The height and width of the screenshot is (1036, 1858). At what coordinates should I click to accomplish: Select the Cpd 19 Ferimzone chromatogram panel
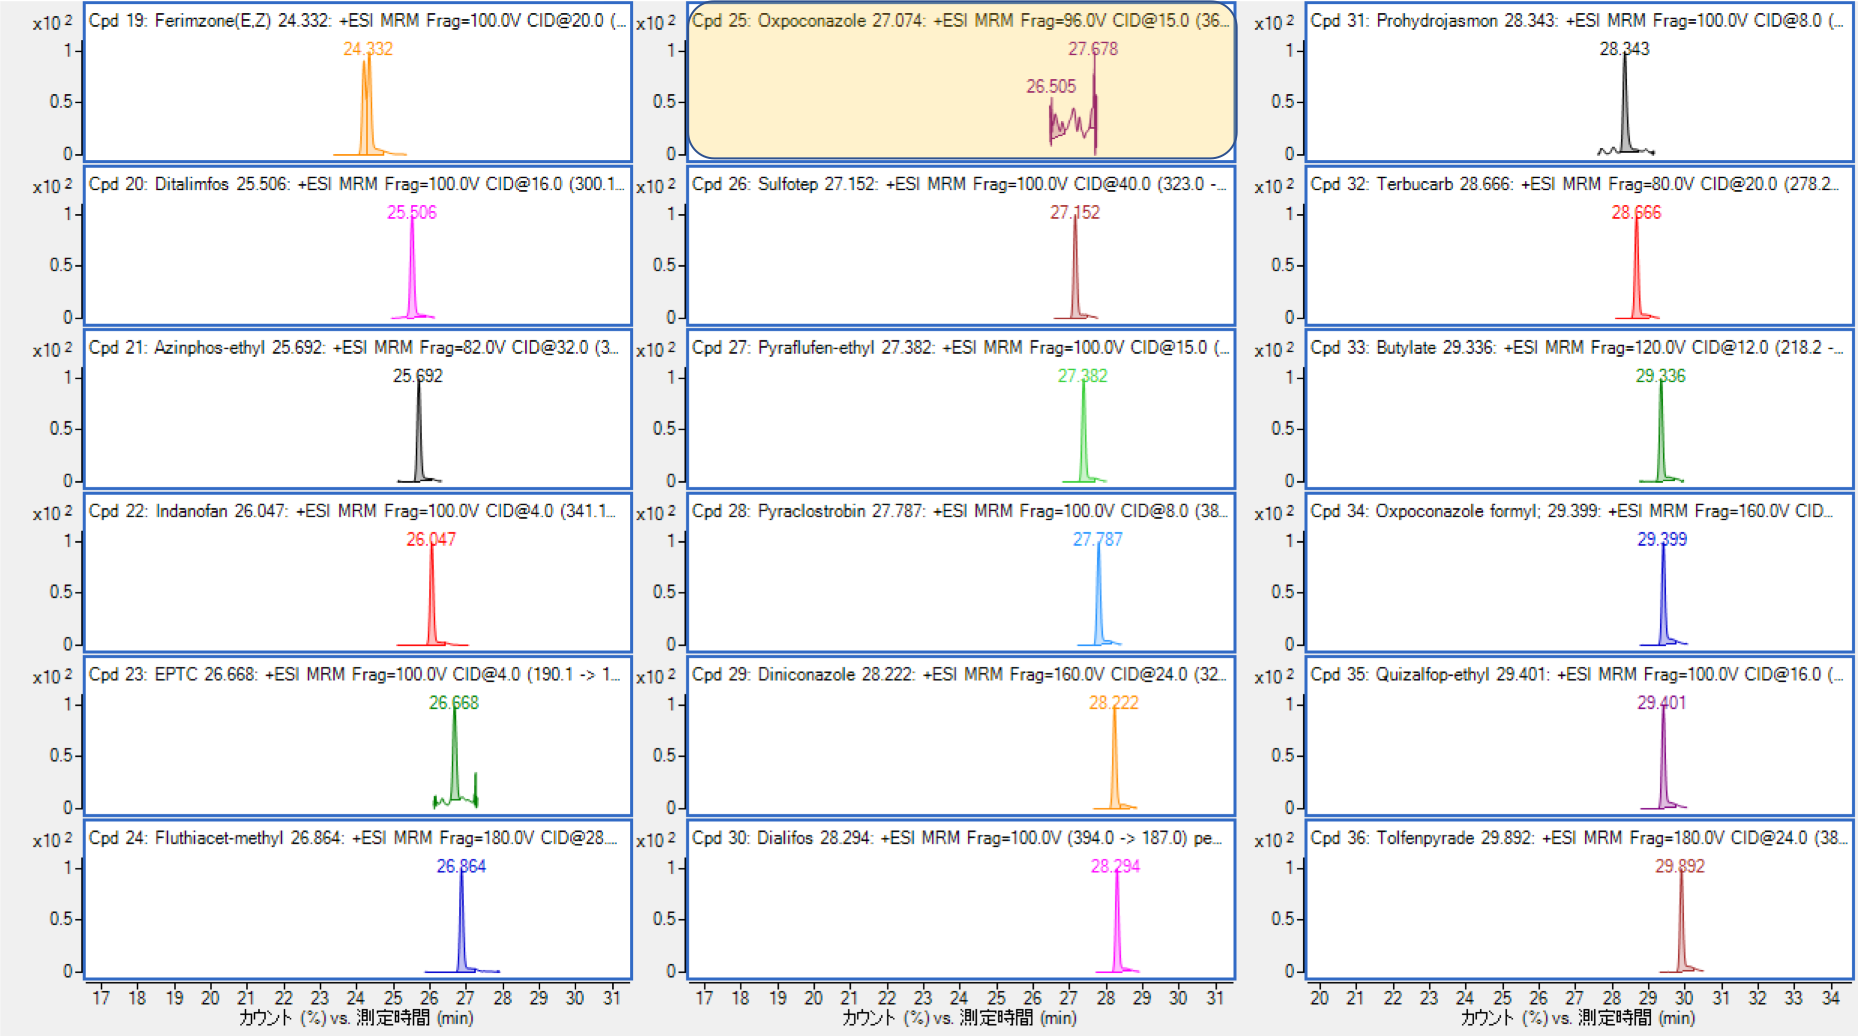357,83
